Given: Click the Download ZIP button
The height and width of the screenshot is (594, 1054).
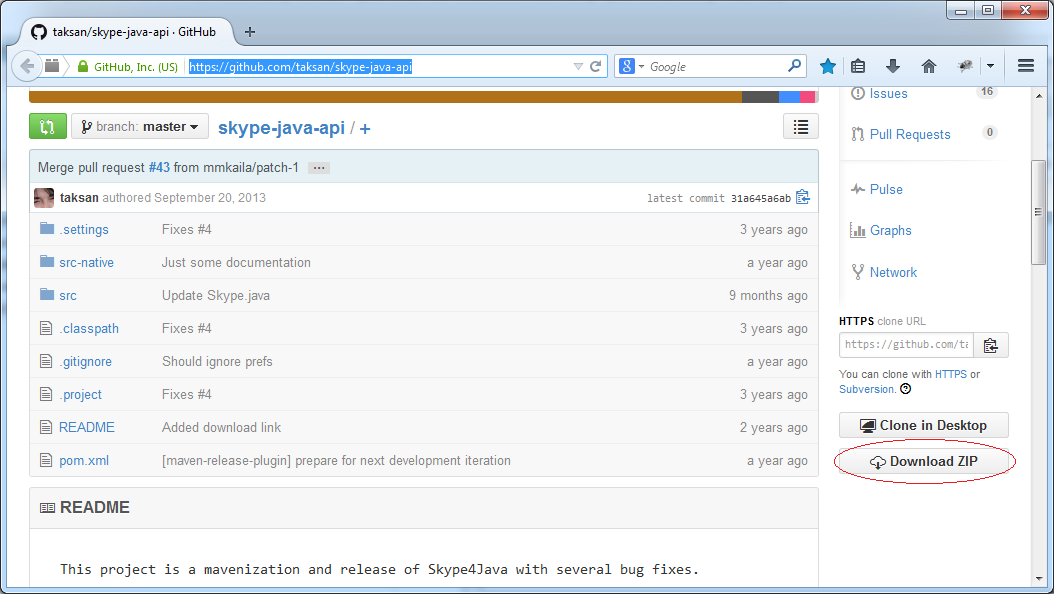Looking at the screenshot, I should [x=924, y=462].
